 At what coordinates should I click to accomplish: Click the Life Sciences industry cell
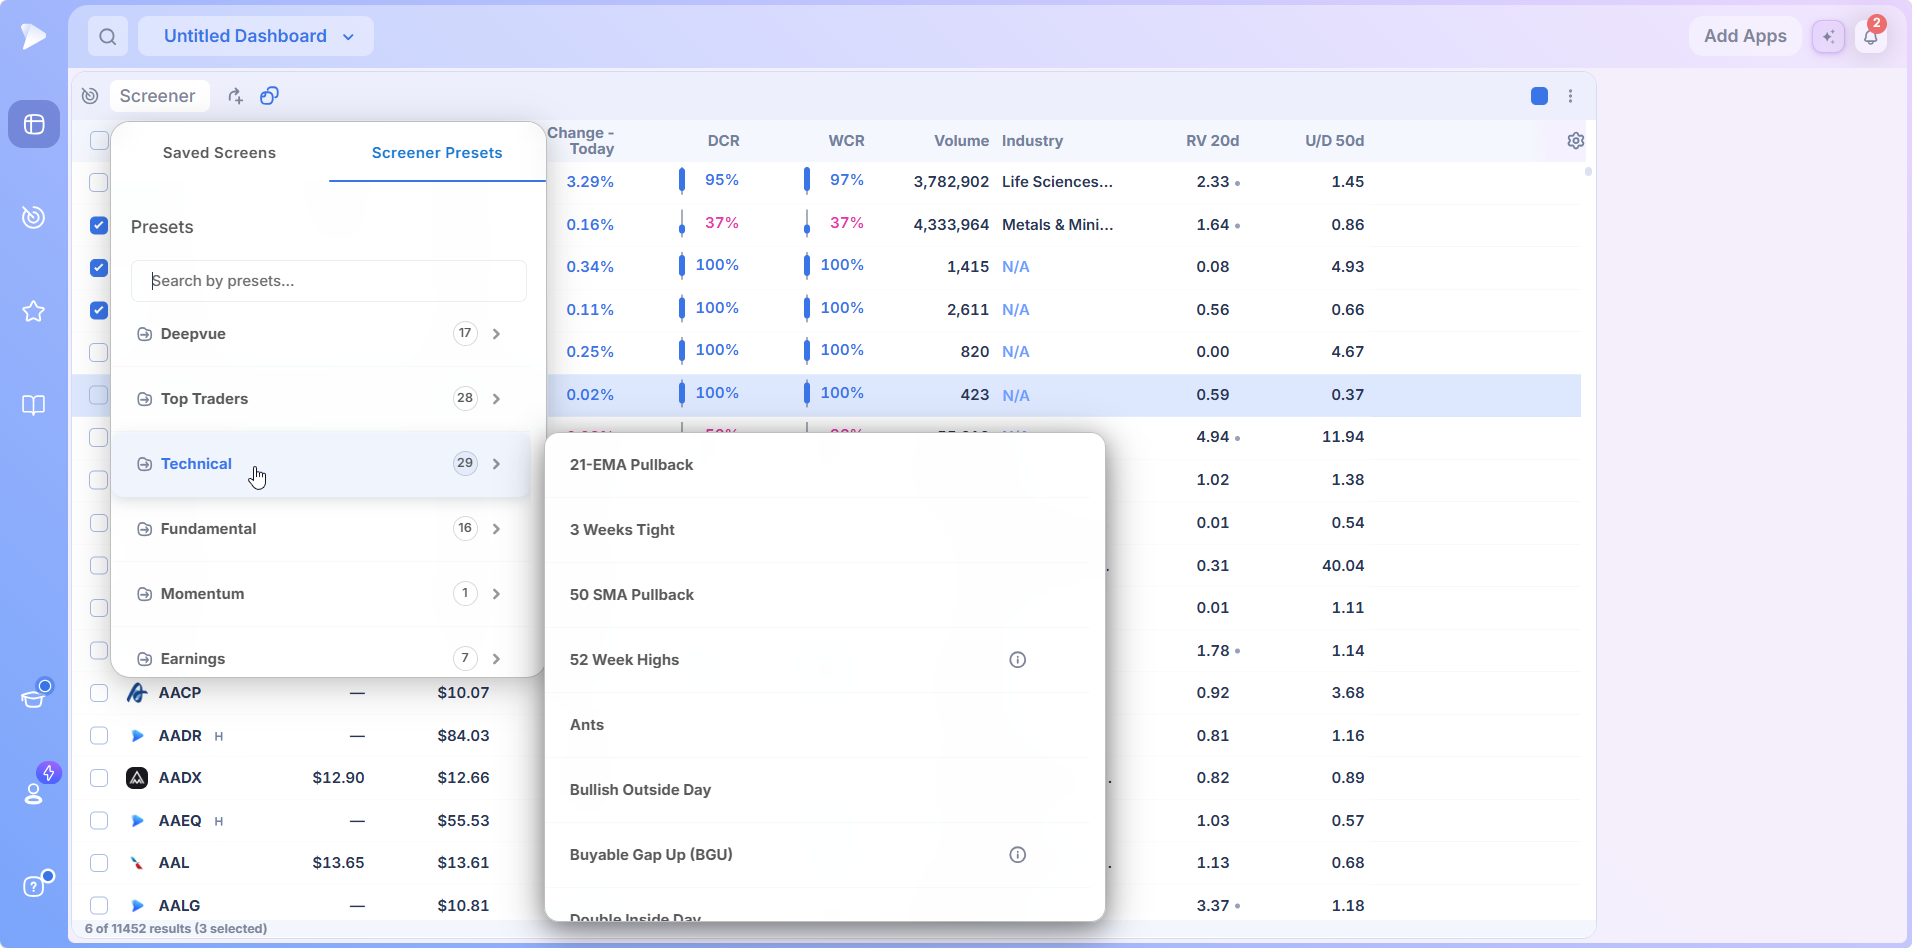(x=1057, y=182)
